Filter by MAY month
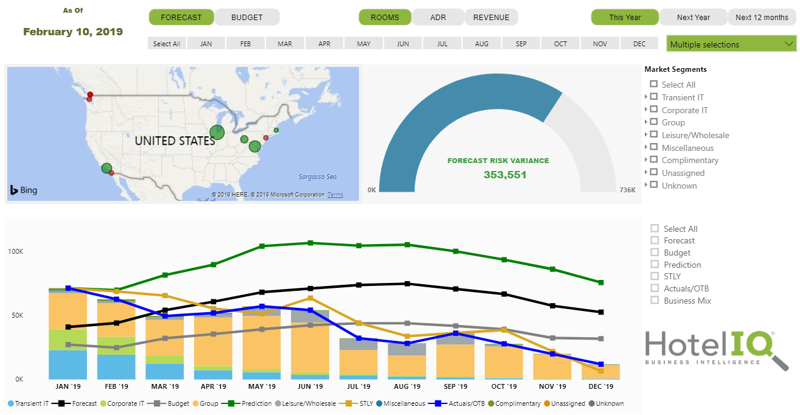Screen dimensions: 800x415 [364, 44]
